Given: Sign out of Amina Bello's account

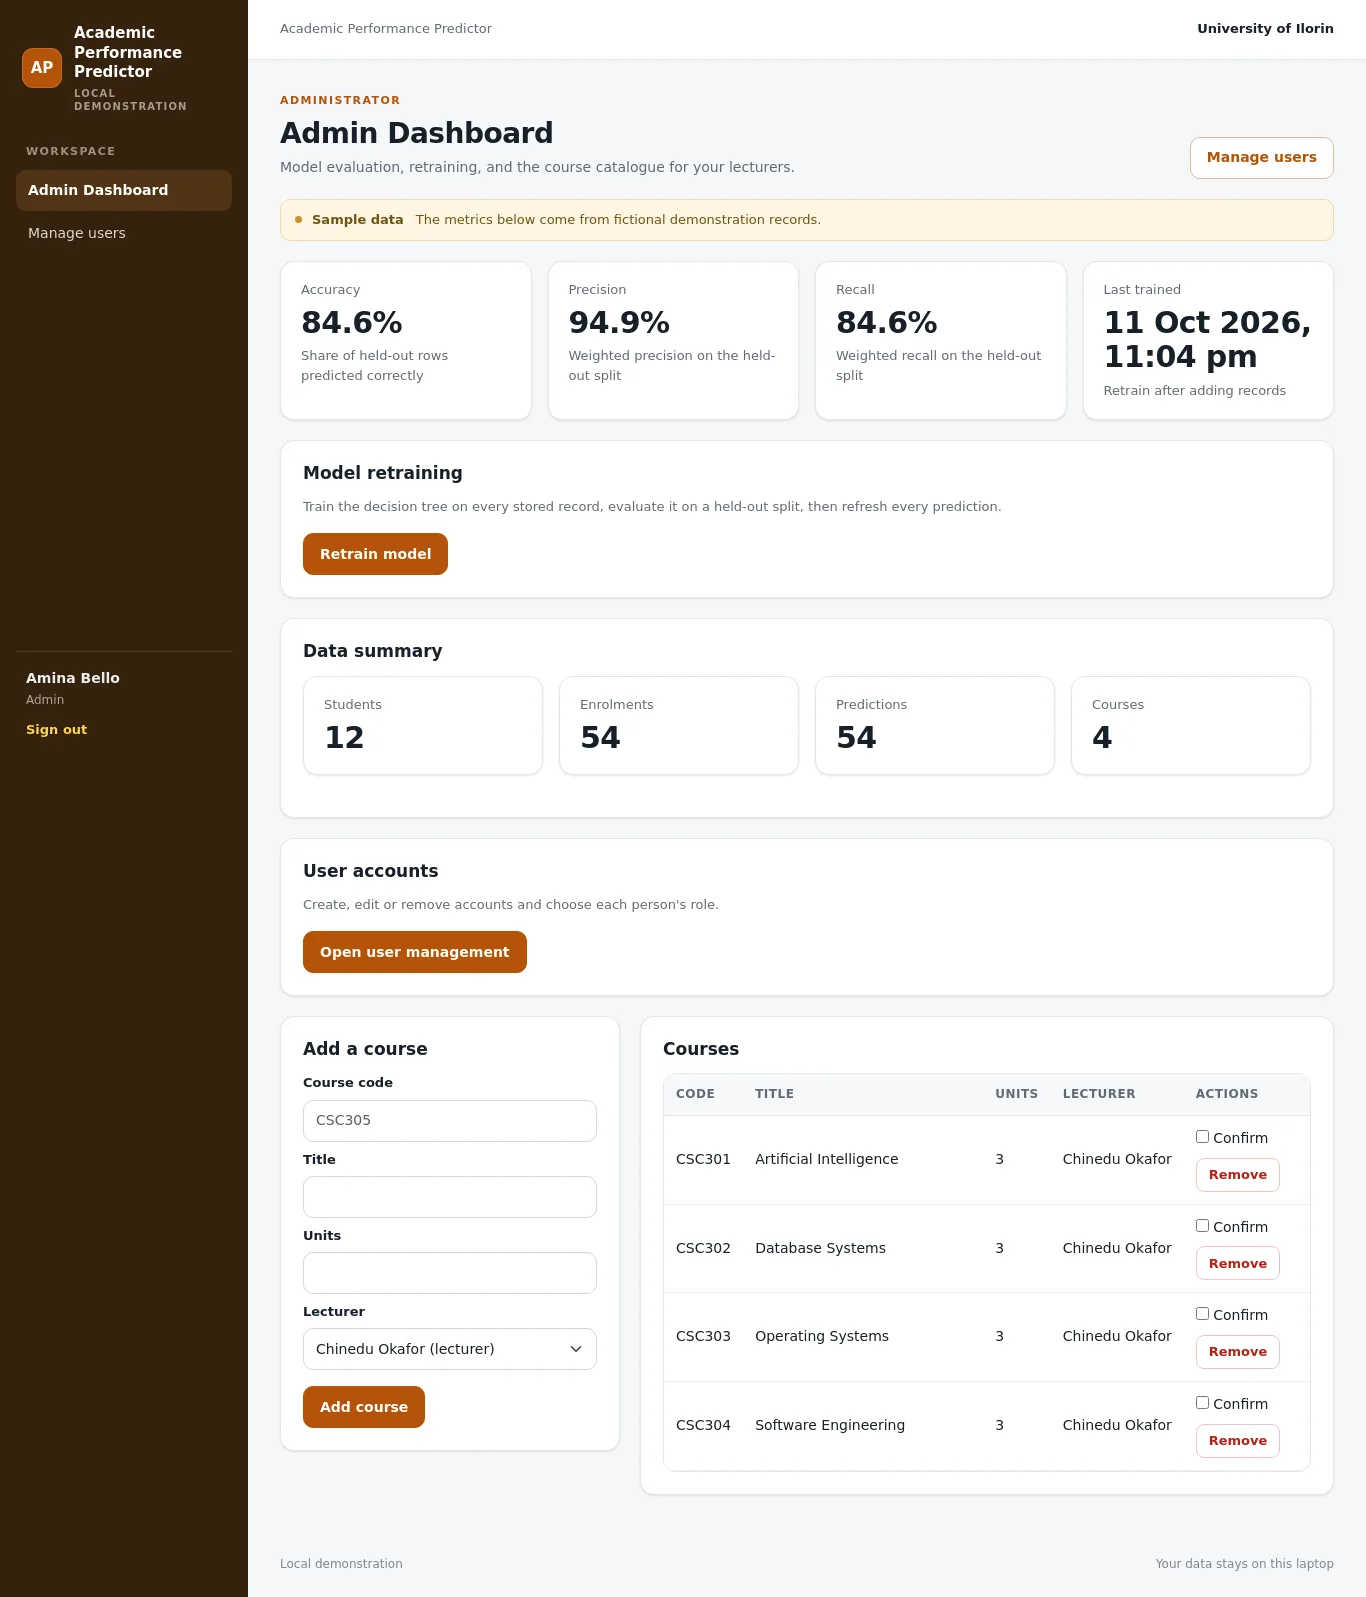Looking at the screenshot, I should (56, 730).
